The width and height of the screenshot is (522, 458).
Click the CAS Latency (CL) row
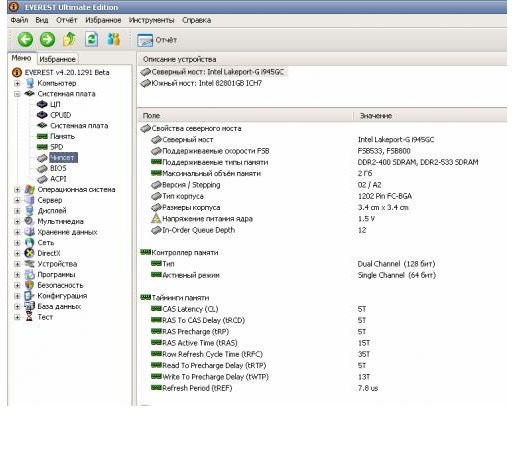pos(323,309)
